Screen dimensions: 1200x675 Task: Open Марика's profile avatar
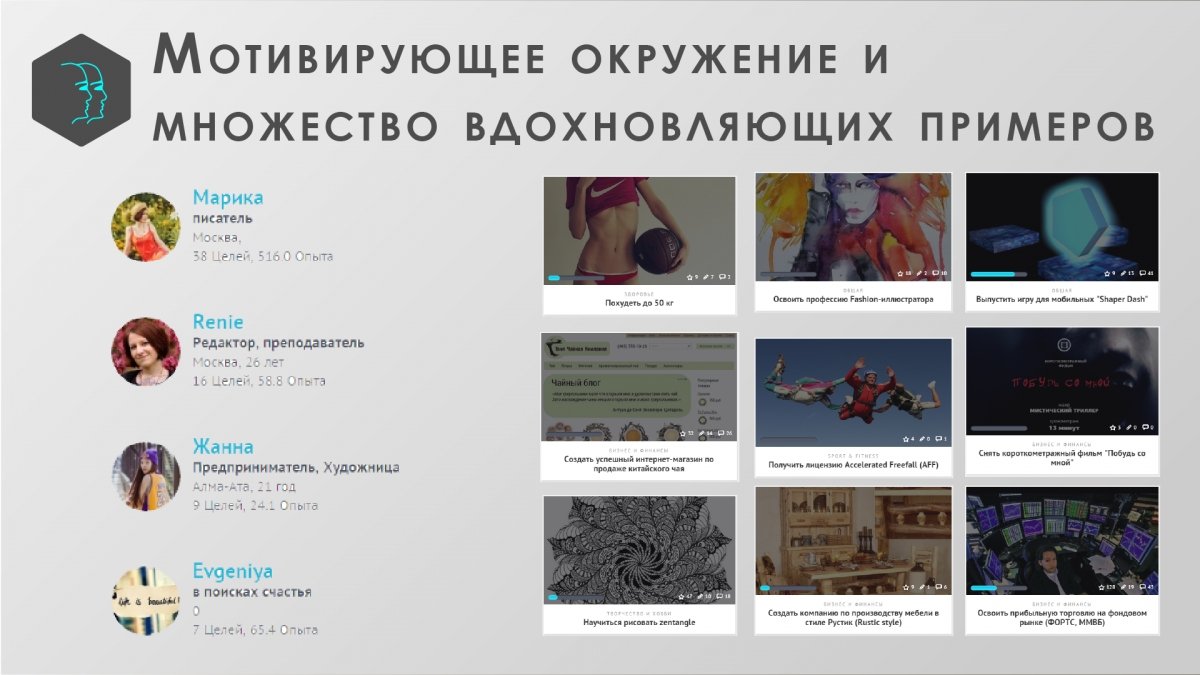point(145,227)
